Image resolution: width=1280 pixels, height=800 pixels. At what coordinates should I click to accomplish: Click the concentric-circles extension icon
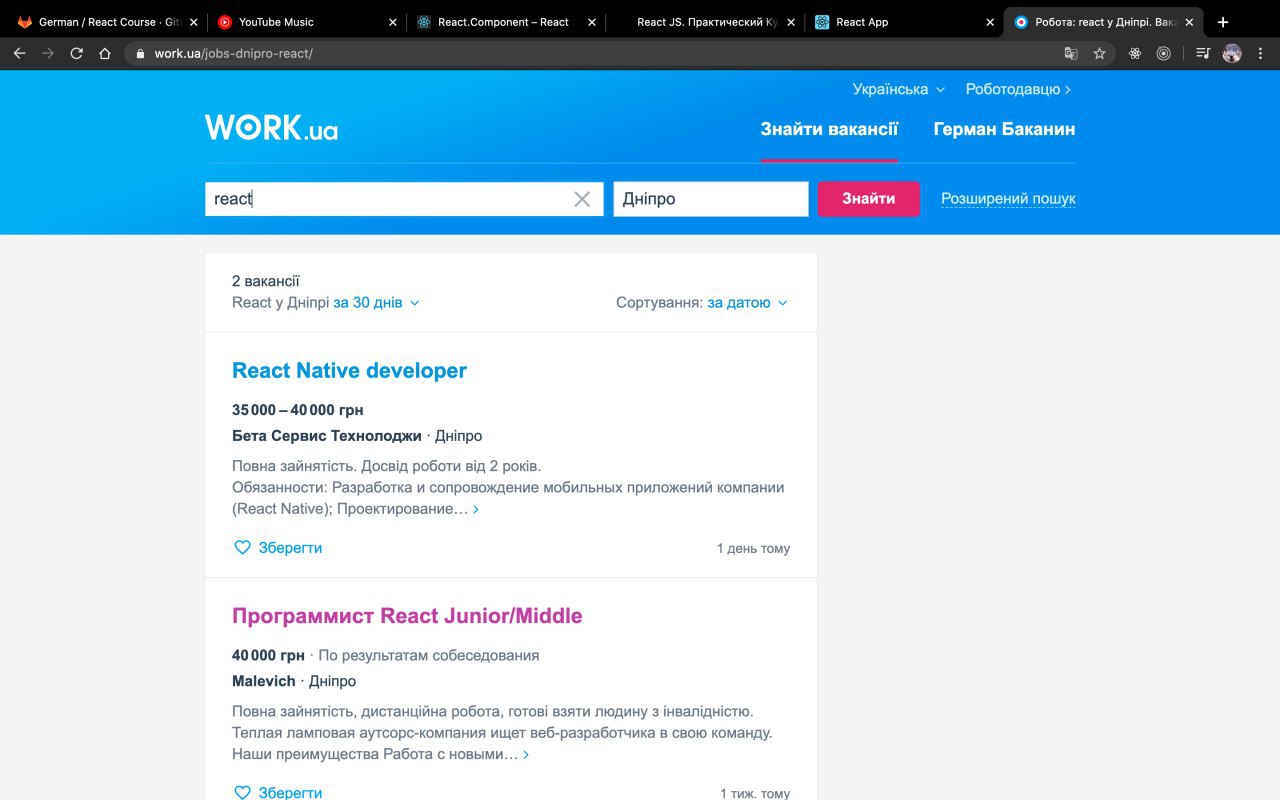coord(1163,53)
